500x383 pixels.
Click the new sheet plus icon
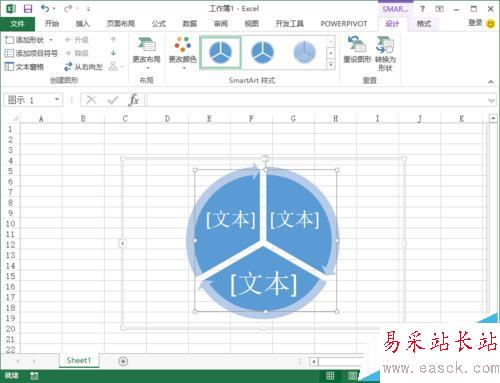tap(123, 361)
